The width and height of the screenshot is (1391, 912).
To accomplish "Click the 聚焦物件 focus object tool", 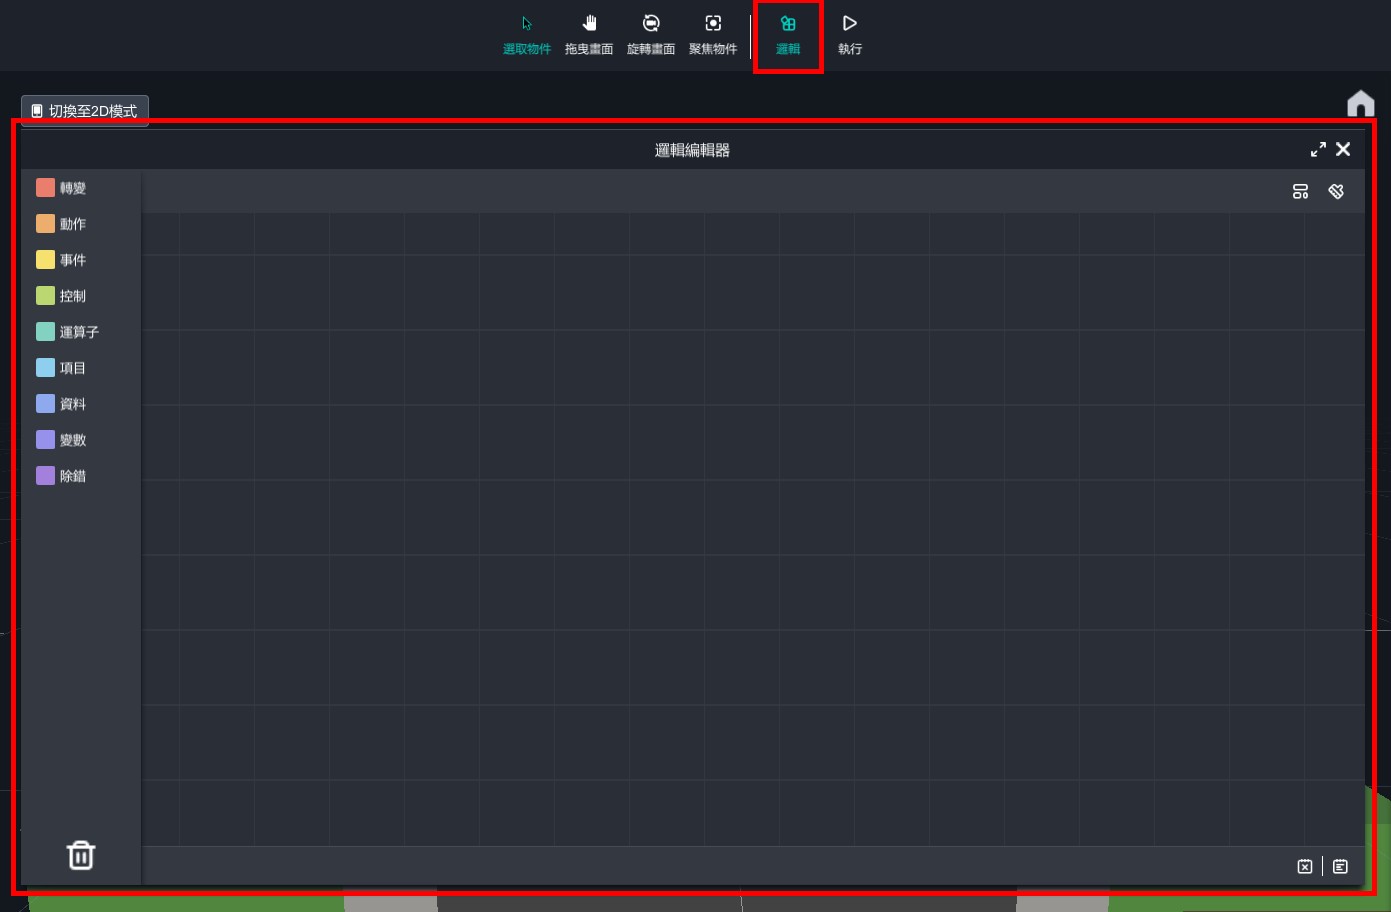I will pyautogui.click(x=712, y=34).
